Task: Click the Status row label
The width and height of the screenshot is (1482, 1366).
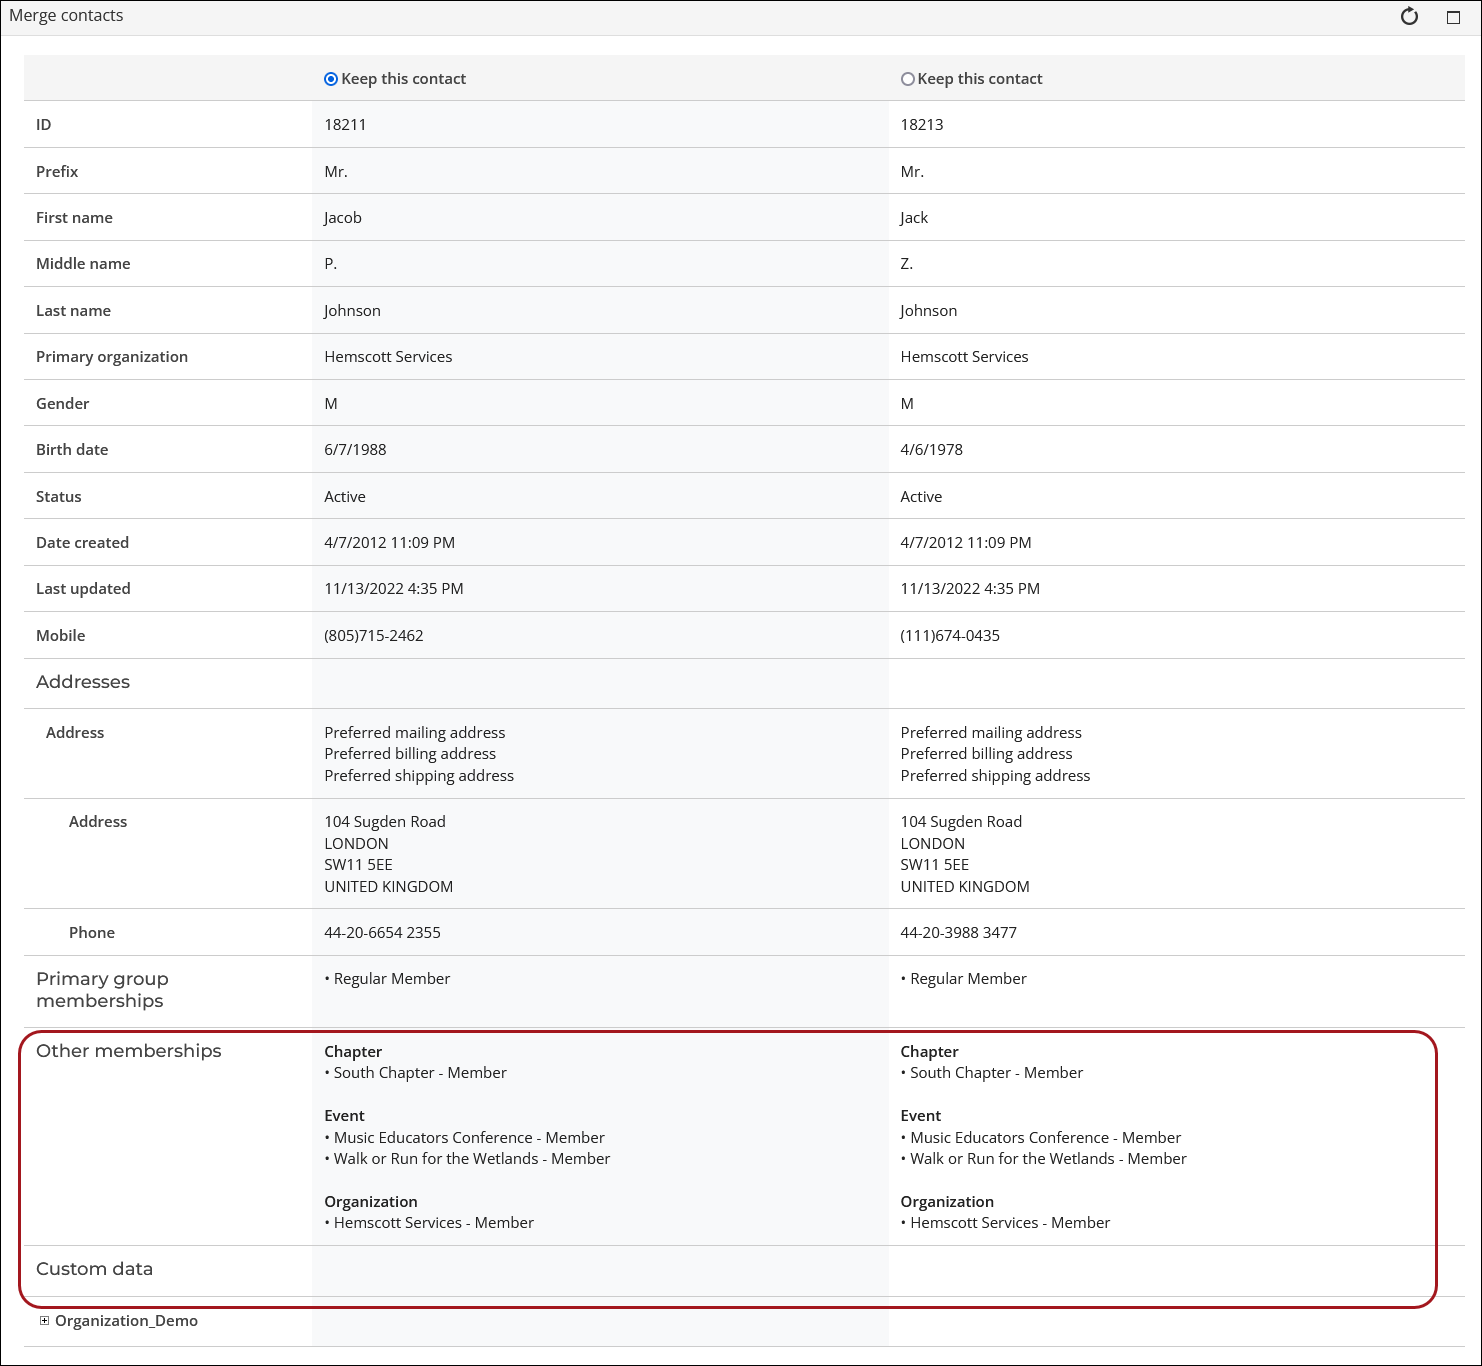Action: [59, 497]
